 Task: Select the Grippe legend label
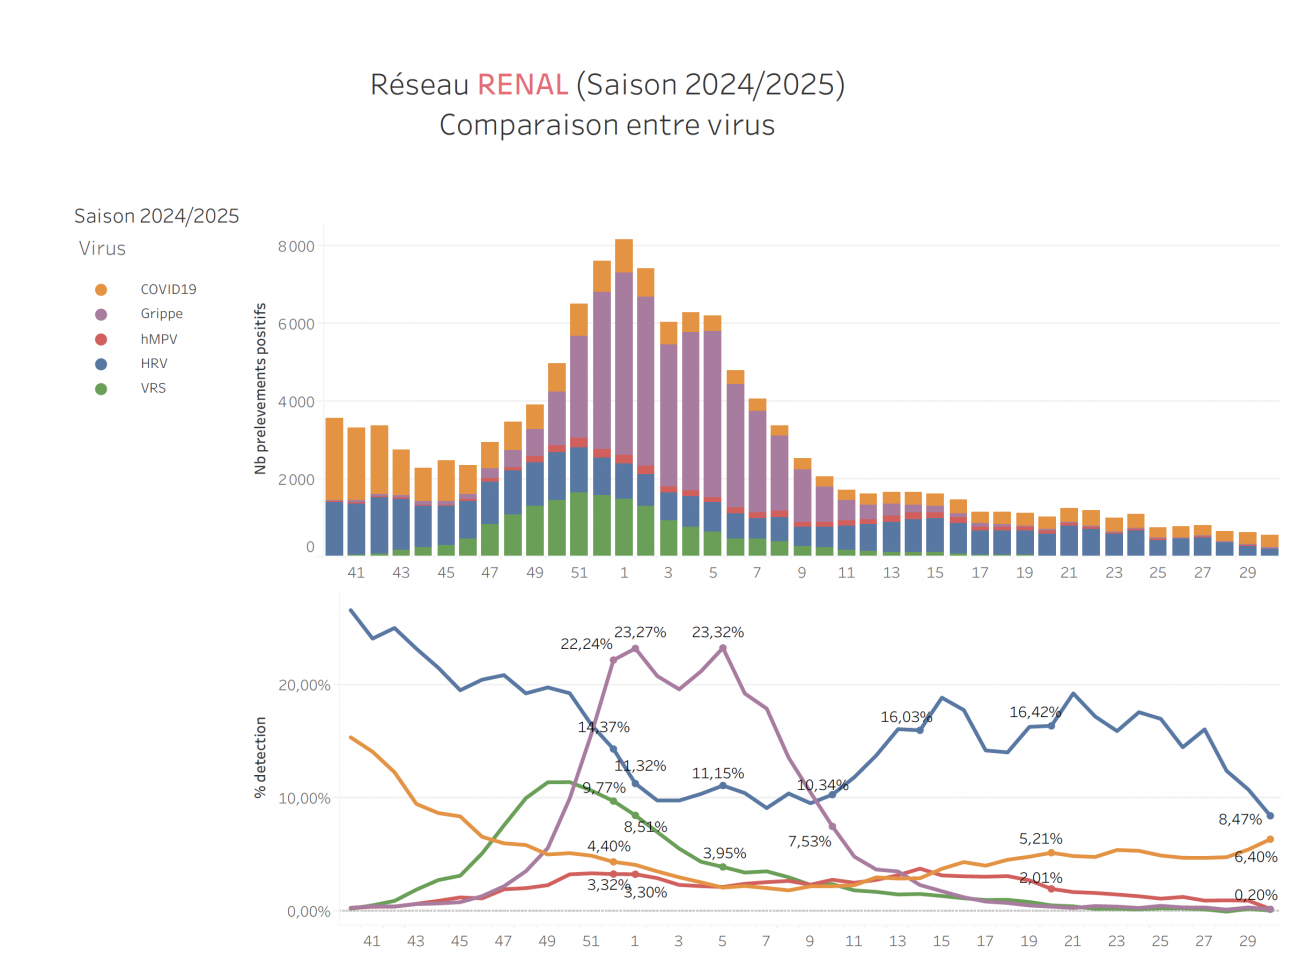[x=161, y=314]
